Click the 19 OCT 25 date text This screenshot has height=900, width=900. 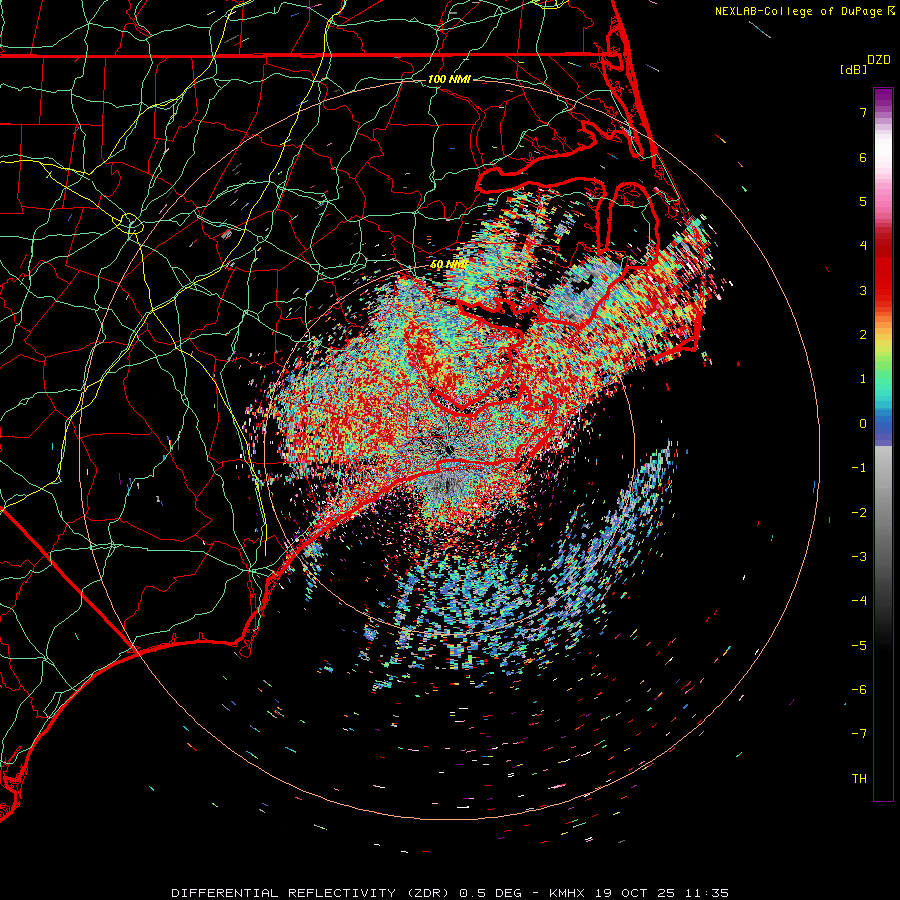[x=635, y=893]
